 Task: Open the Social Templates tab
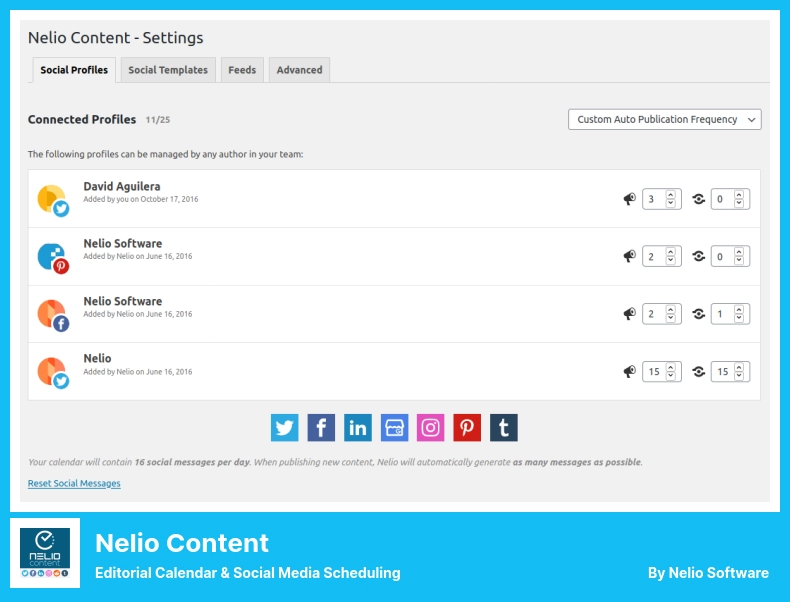point(168,70)
